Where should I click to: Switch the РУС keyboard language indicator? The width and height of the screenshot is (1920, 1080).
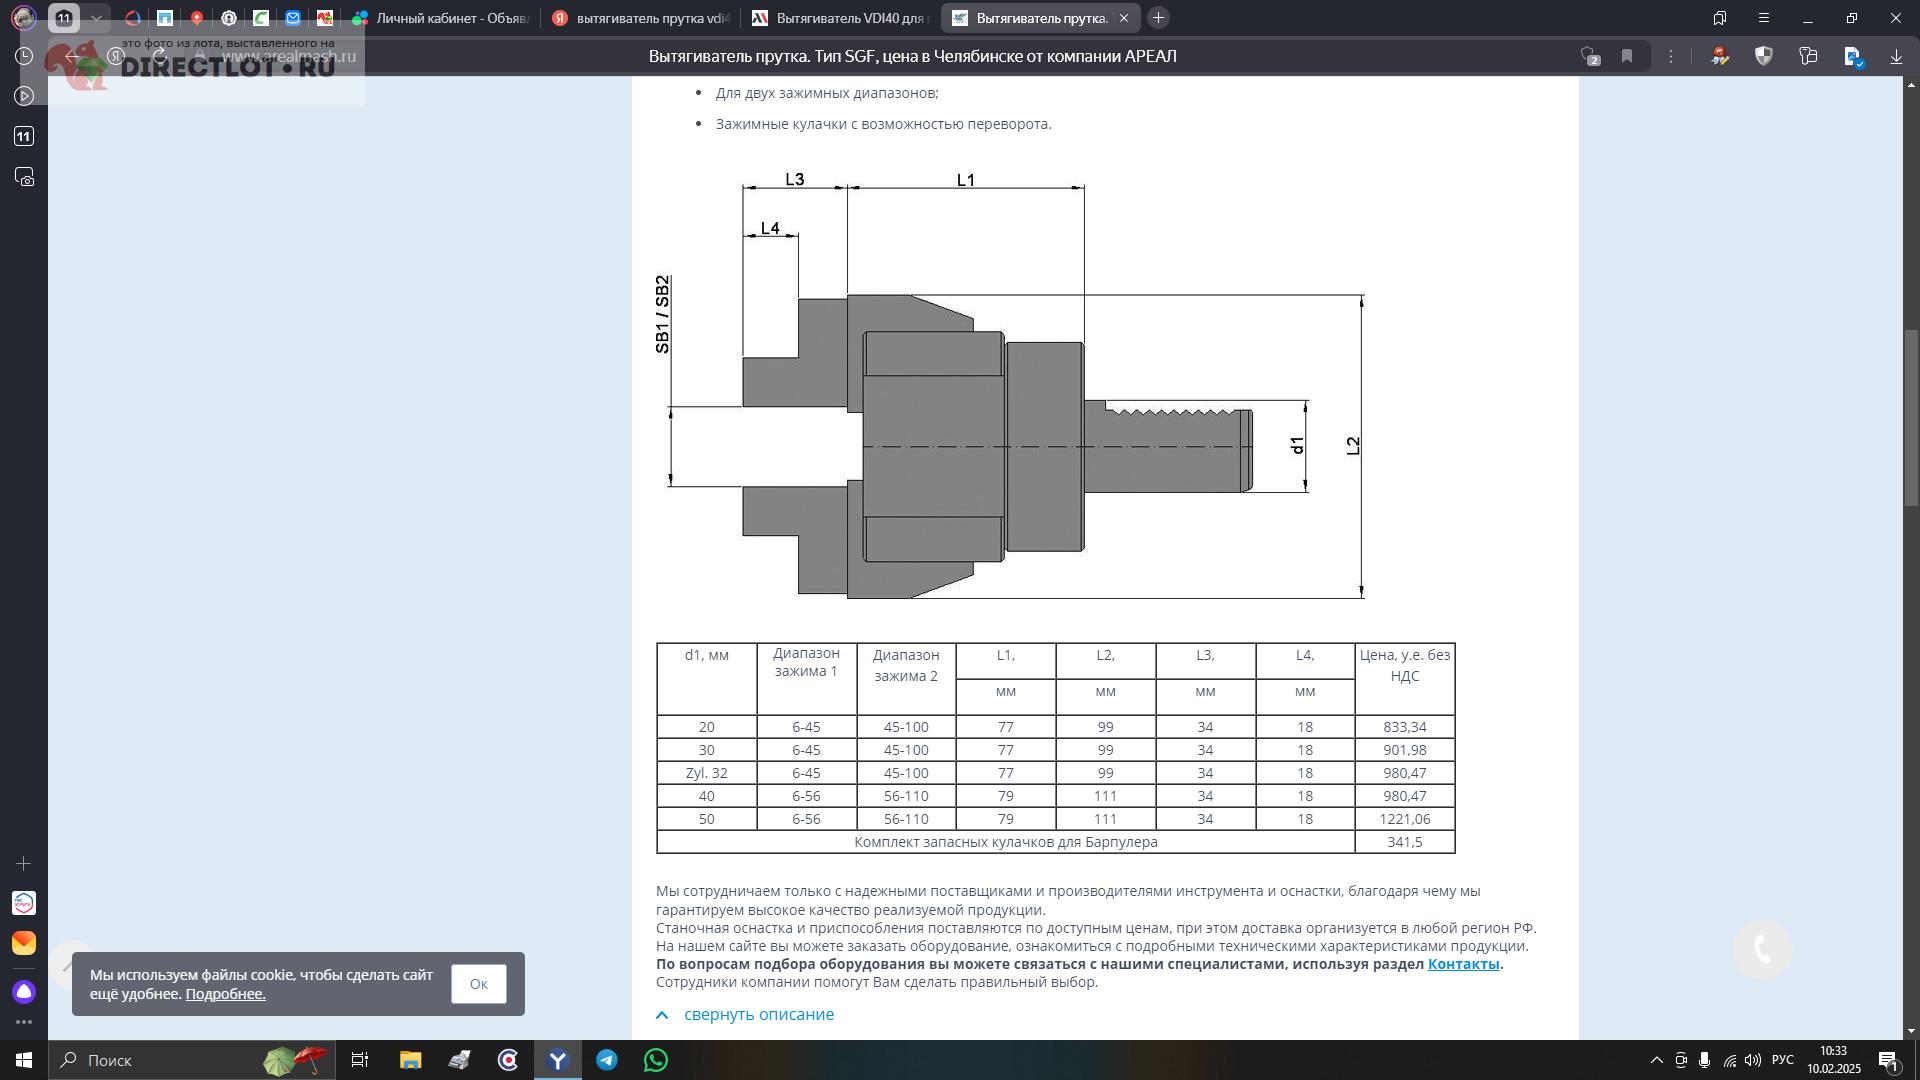click(x=1782, y=1060)
